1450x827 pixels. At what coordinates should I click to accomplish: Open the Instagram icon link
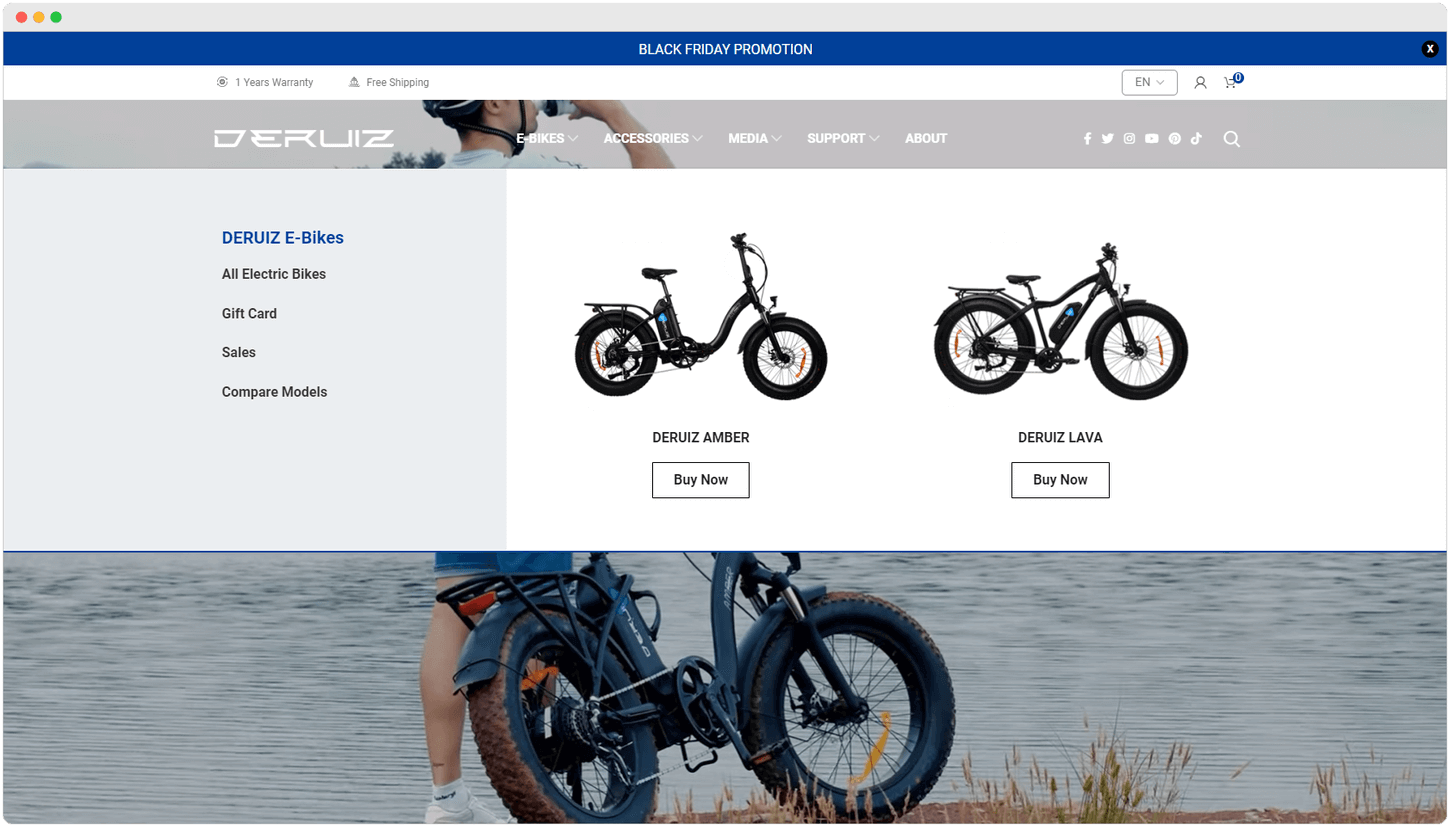click(1129, 139)
